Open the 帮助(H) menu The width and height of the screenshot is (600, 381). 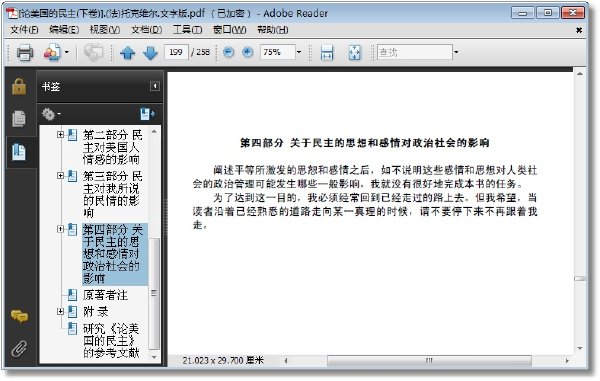[x=272, y=30]
